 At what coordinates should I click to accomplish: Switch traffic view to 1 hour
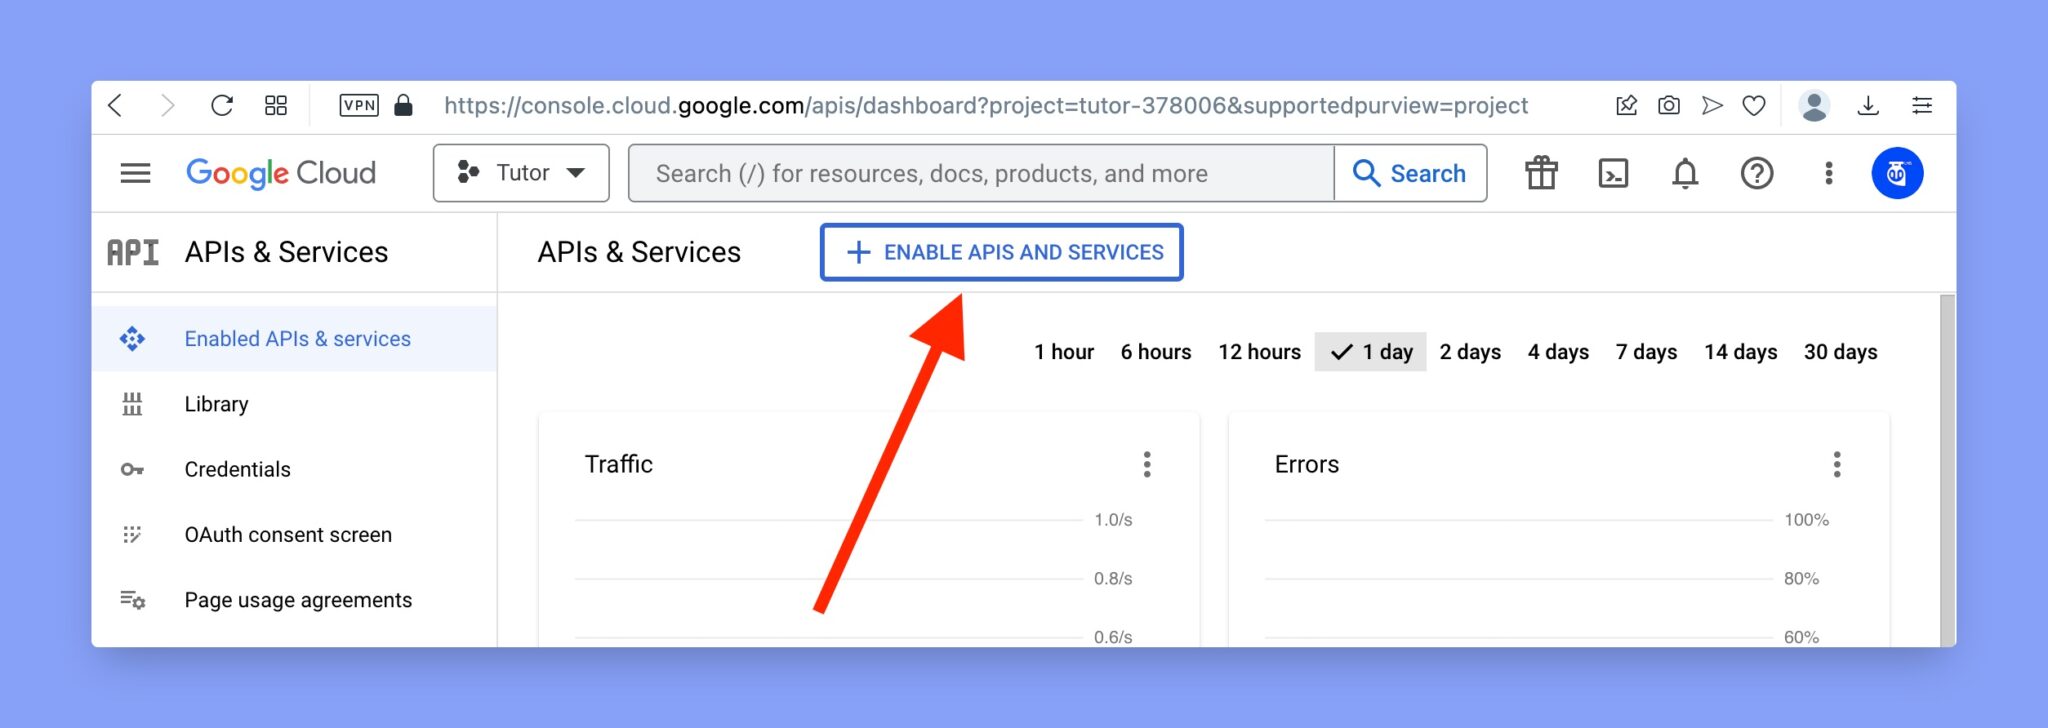pos(1064,351)
